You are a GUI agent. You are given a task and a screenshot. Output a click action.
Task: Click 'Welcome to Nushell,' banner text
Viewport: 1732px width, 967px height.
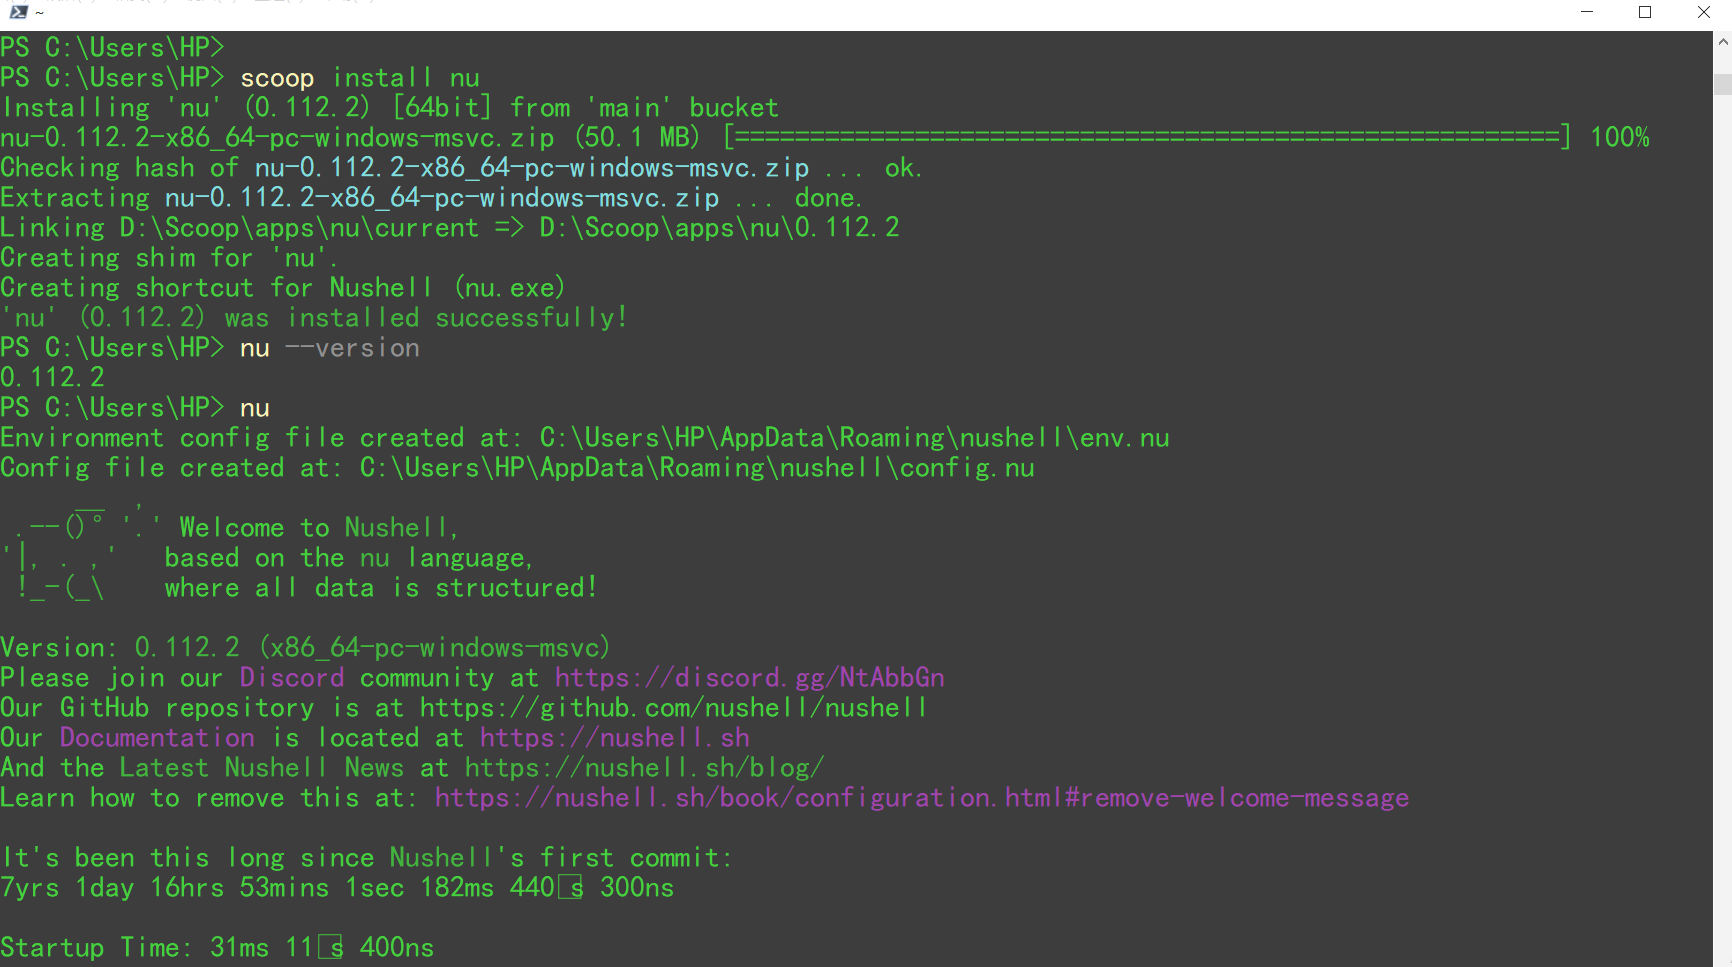[x=319, y=528]
